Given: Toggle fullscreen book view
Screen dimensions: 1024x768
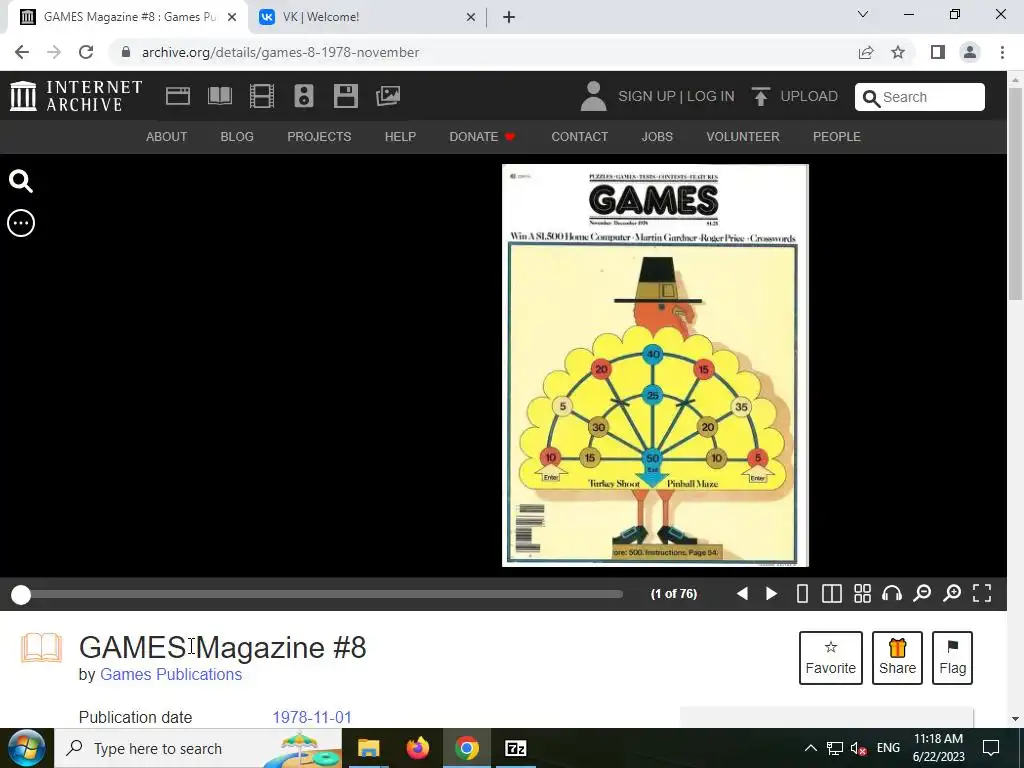Looking at the screenshot, I should [x=982, y=594].
